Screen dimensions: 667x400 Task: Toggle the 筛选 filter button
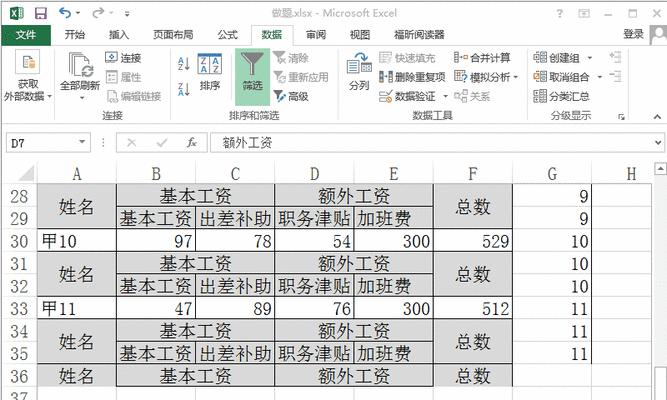tap(252, 77)
